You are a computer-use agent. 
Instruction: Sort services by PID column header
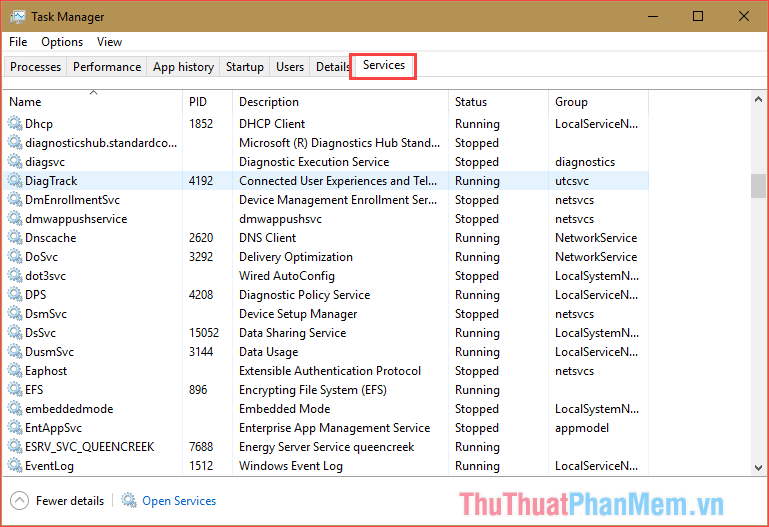[207, 101]
